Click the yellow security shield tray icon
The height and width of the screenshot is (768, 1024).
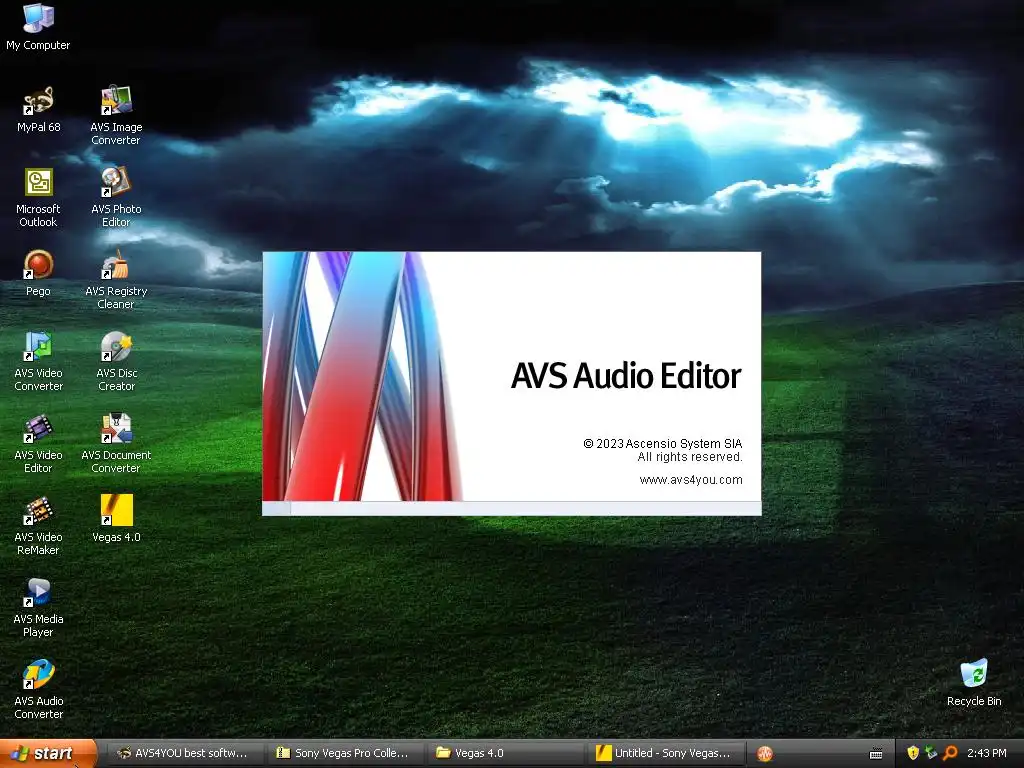913,753
